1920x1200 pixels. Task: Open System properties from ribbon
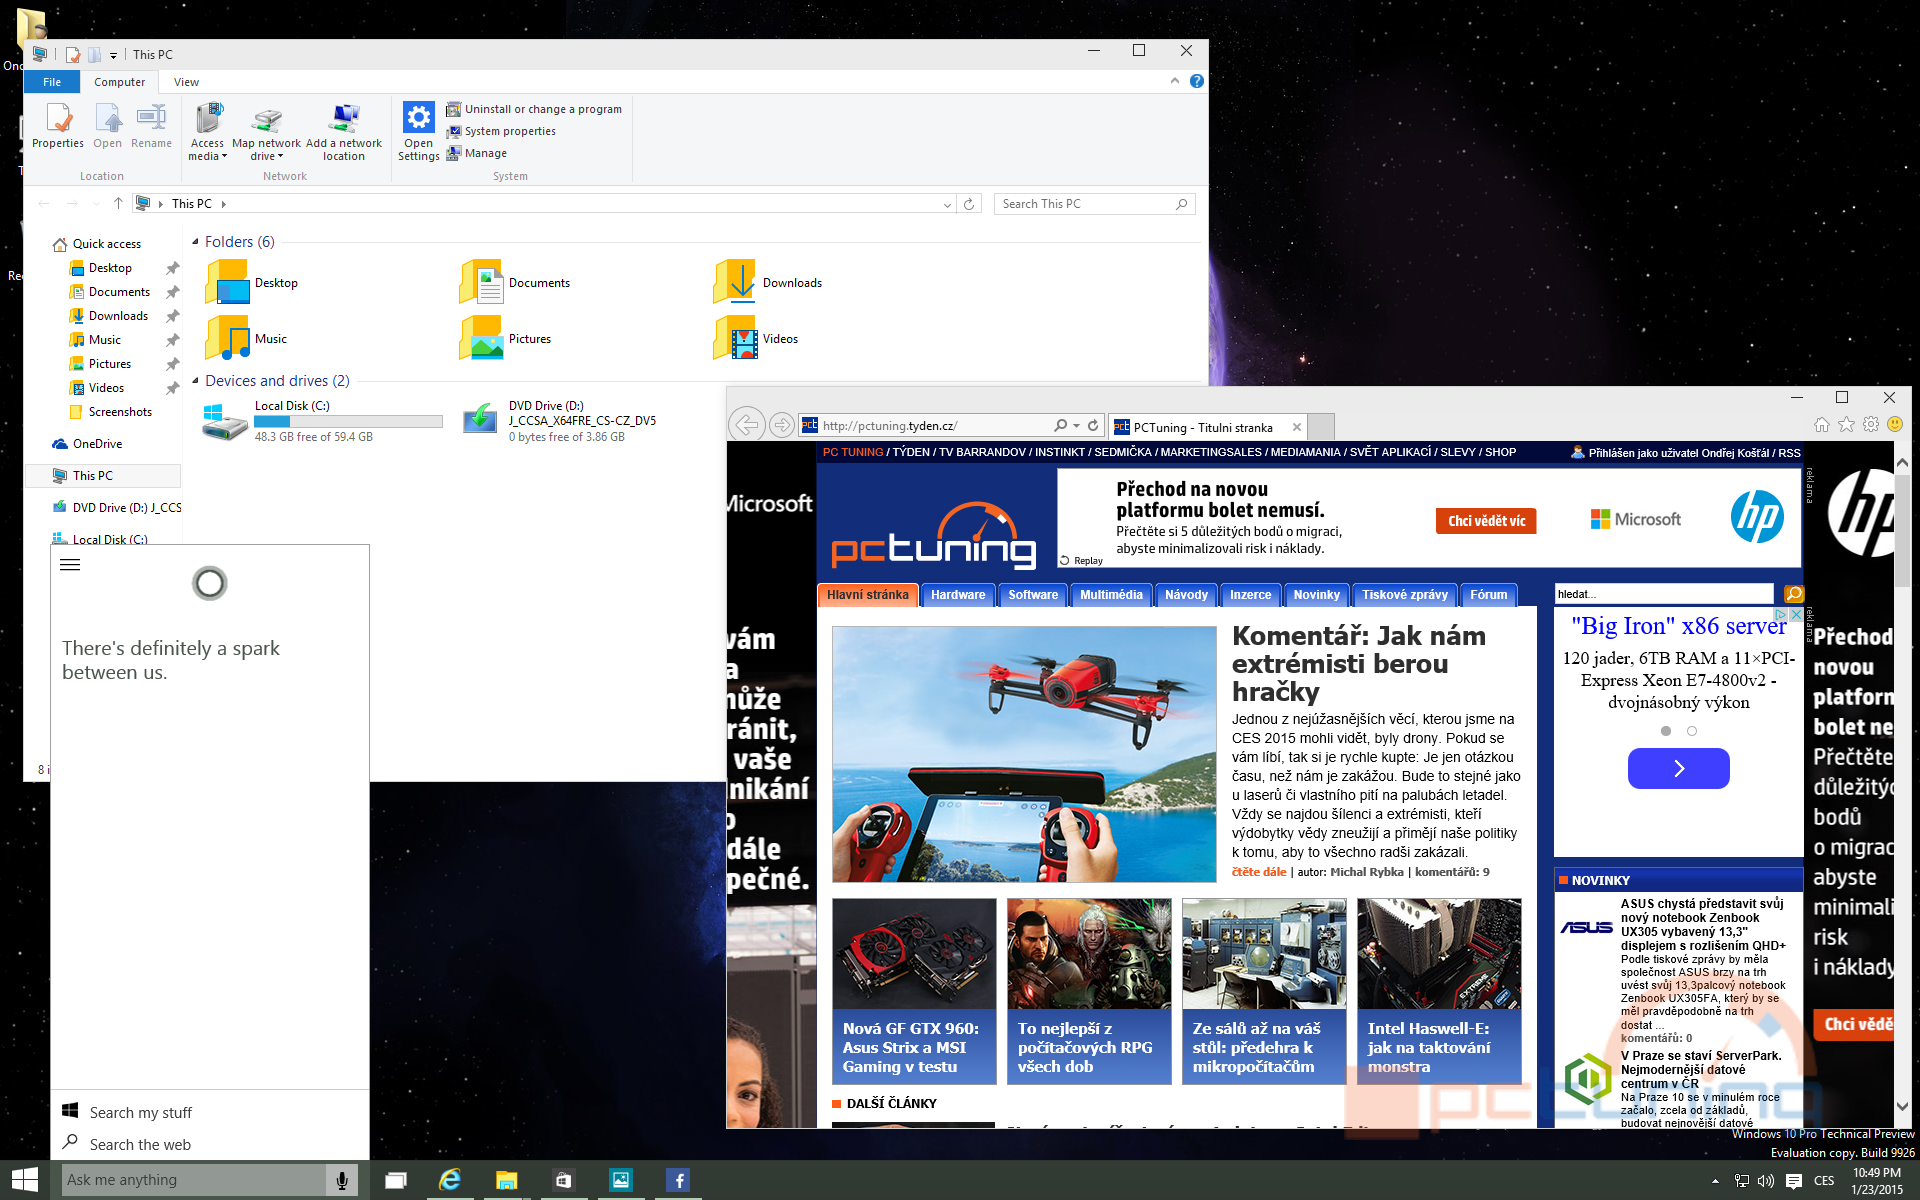click(x=501, y=131)
